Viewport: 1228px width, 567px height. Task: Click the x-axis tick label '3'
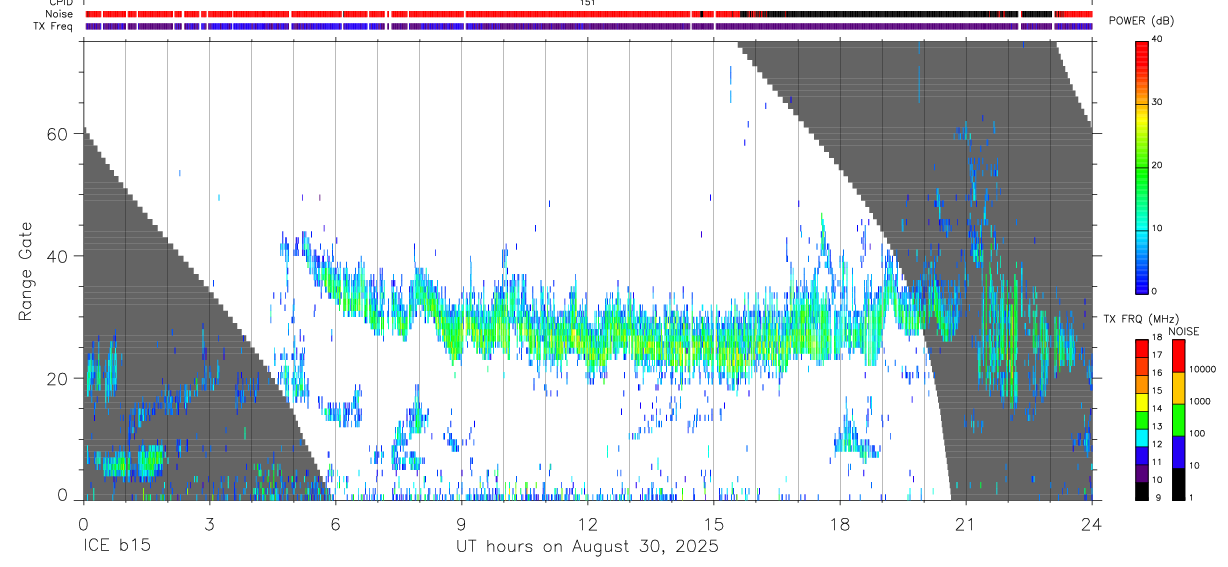209,523
